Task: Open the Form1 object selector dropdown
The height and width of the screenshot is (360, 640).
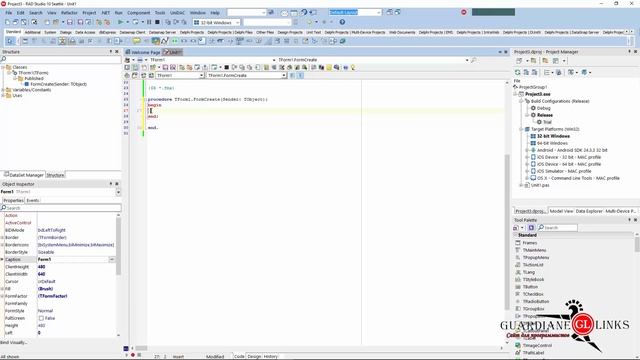Action: pyautogui.click(x=118, y=192)
